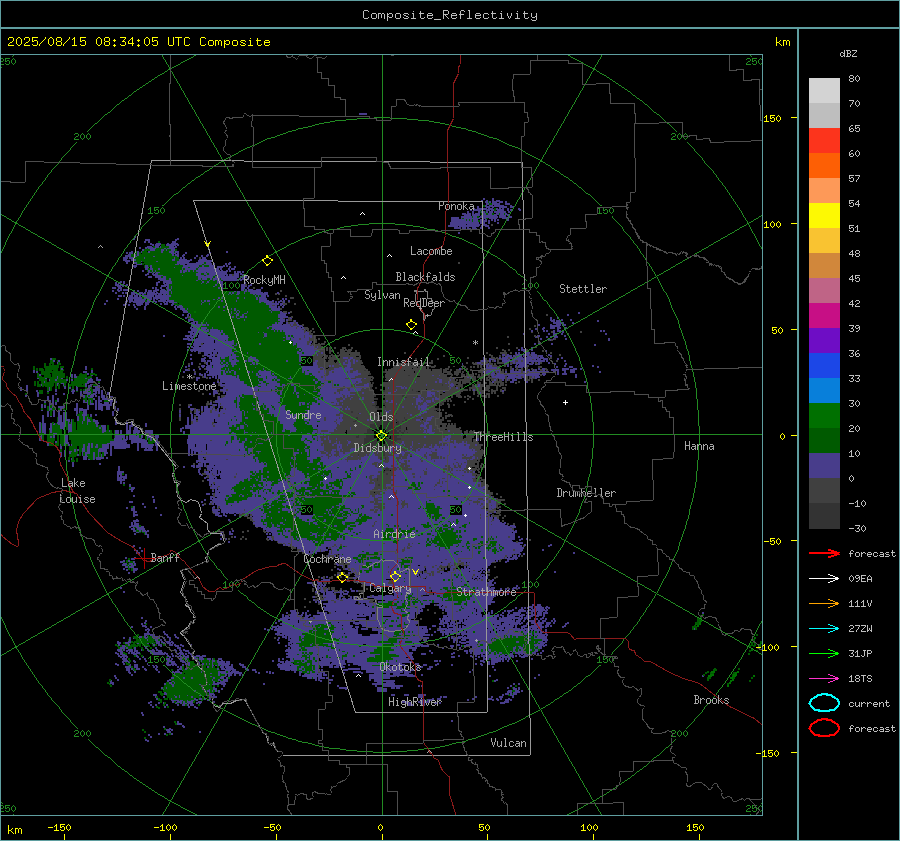Click the red forecast ellipse icon
Screen dimensions: 900x841
point(824,728)
